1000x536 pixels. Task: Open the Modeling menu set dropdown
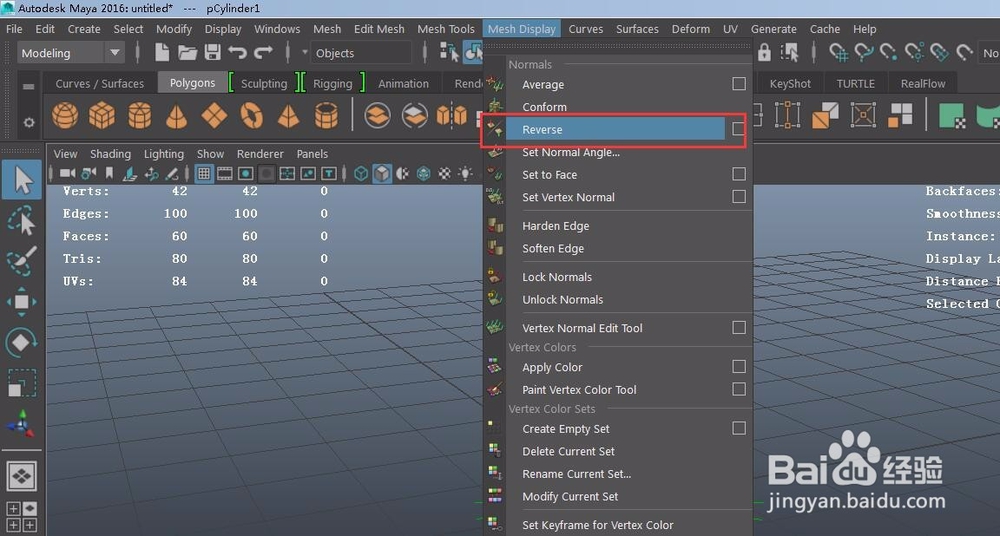[x=70, y=53]
